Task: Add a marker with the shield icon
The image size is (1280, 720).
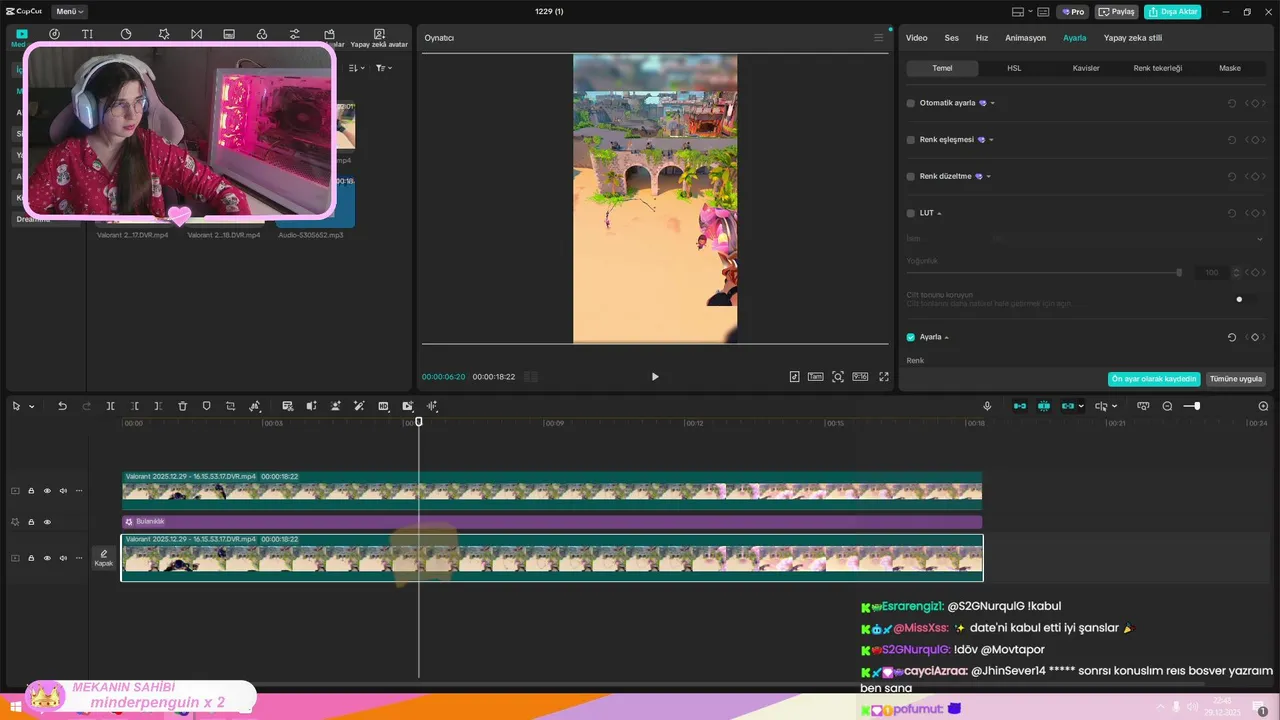Action: [x=206, y=406]
